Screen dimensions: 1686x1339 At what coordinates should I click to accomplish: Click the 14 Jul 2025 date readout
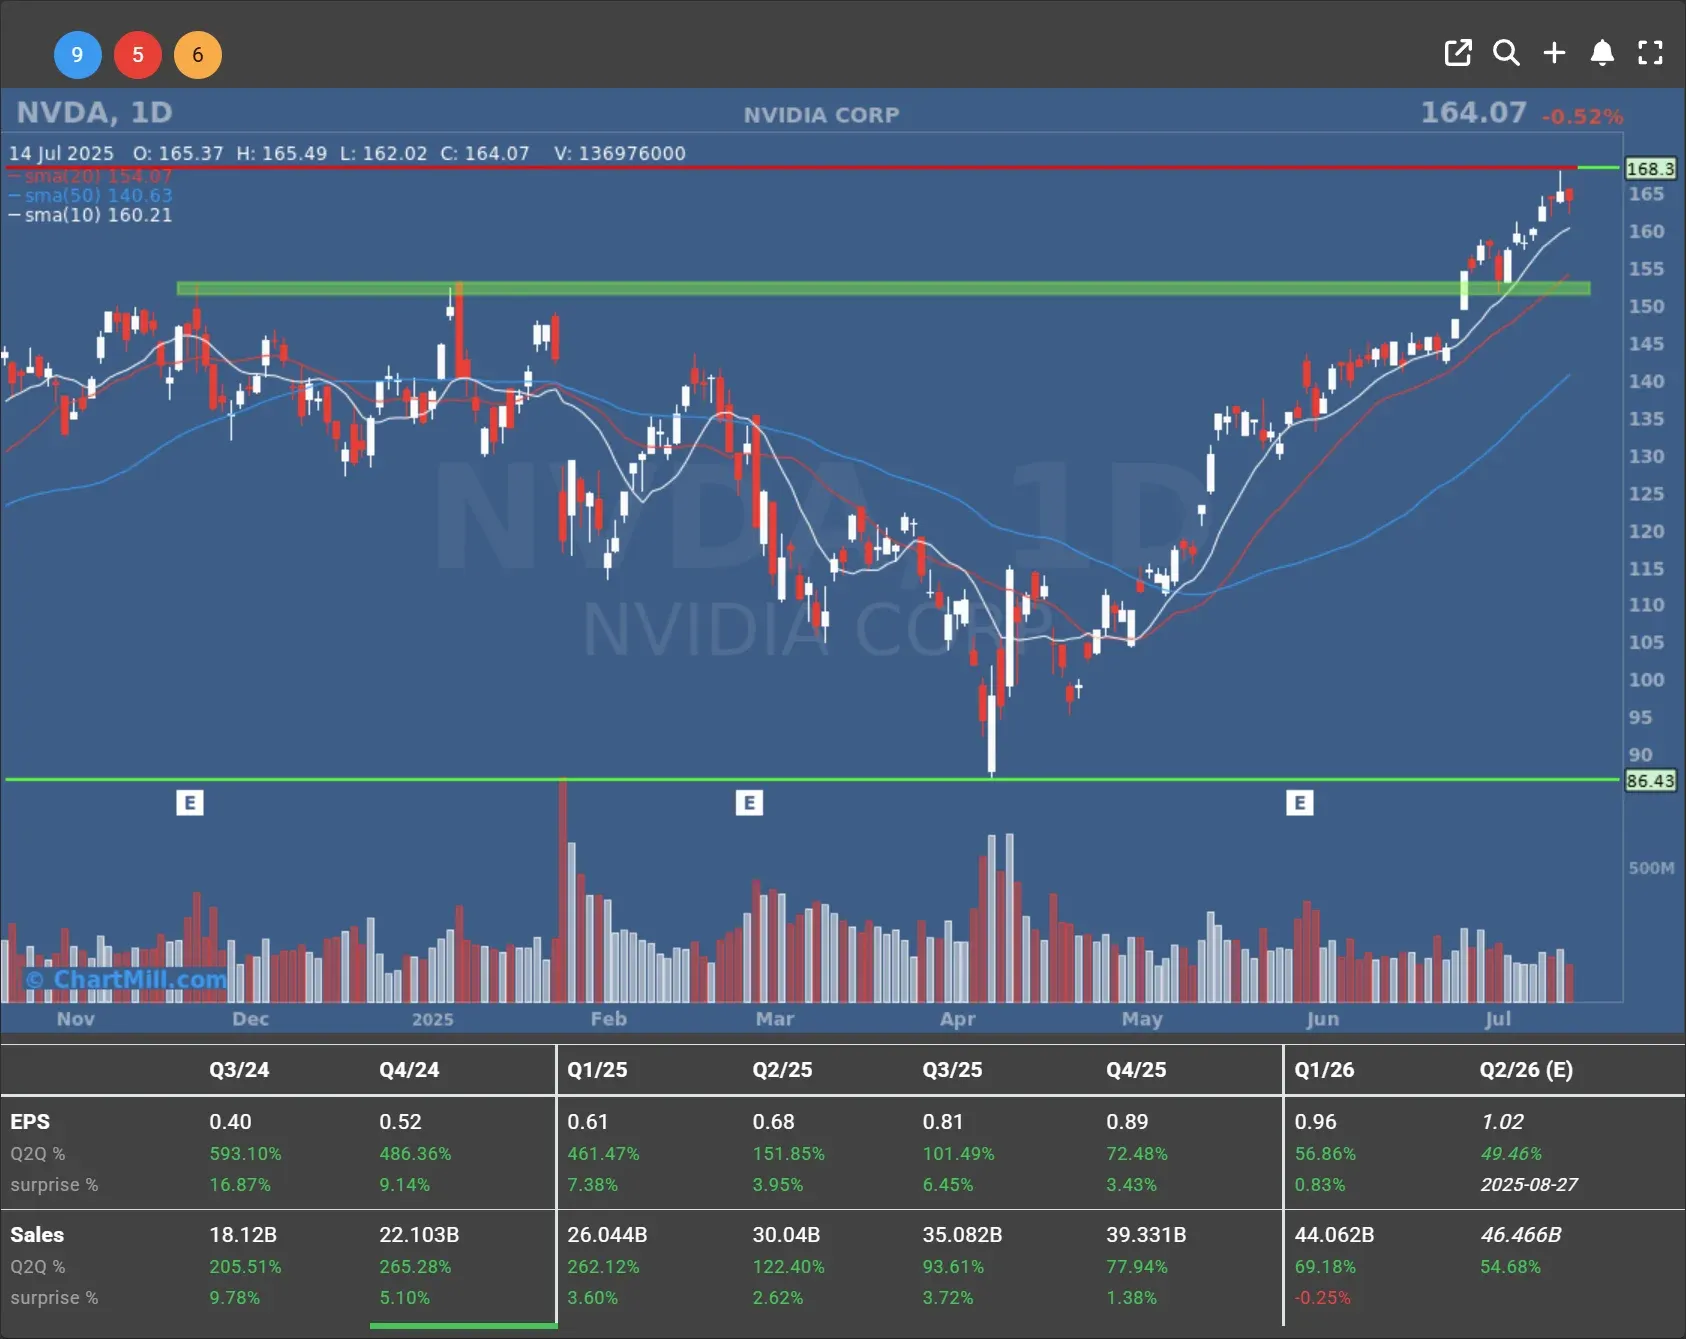61,153
